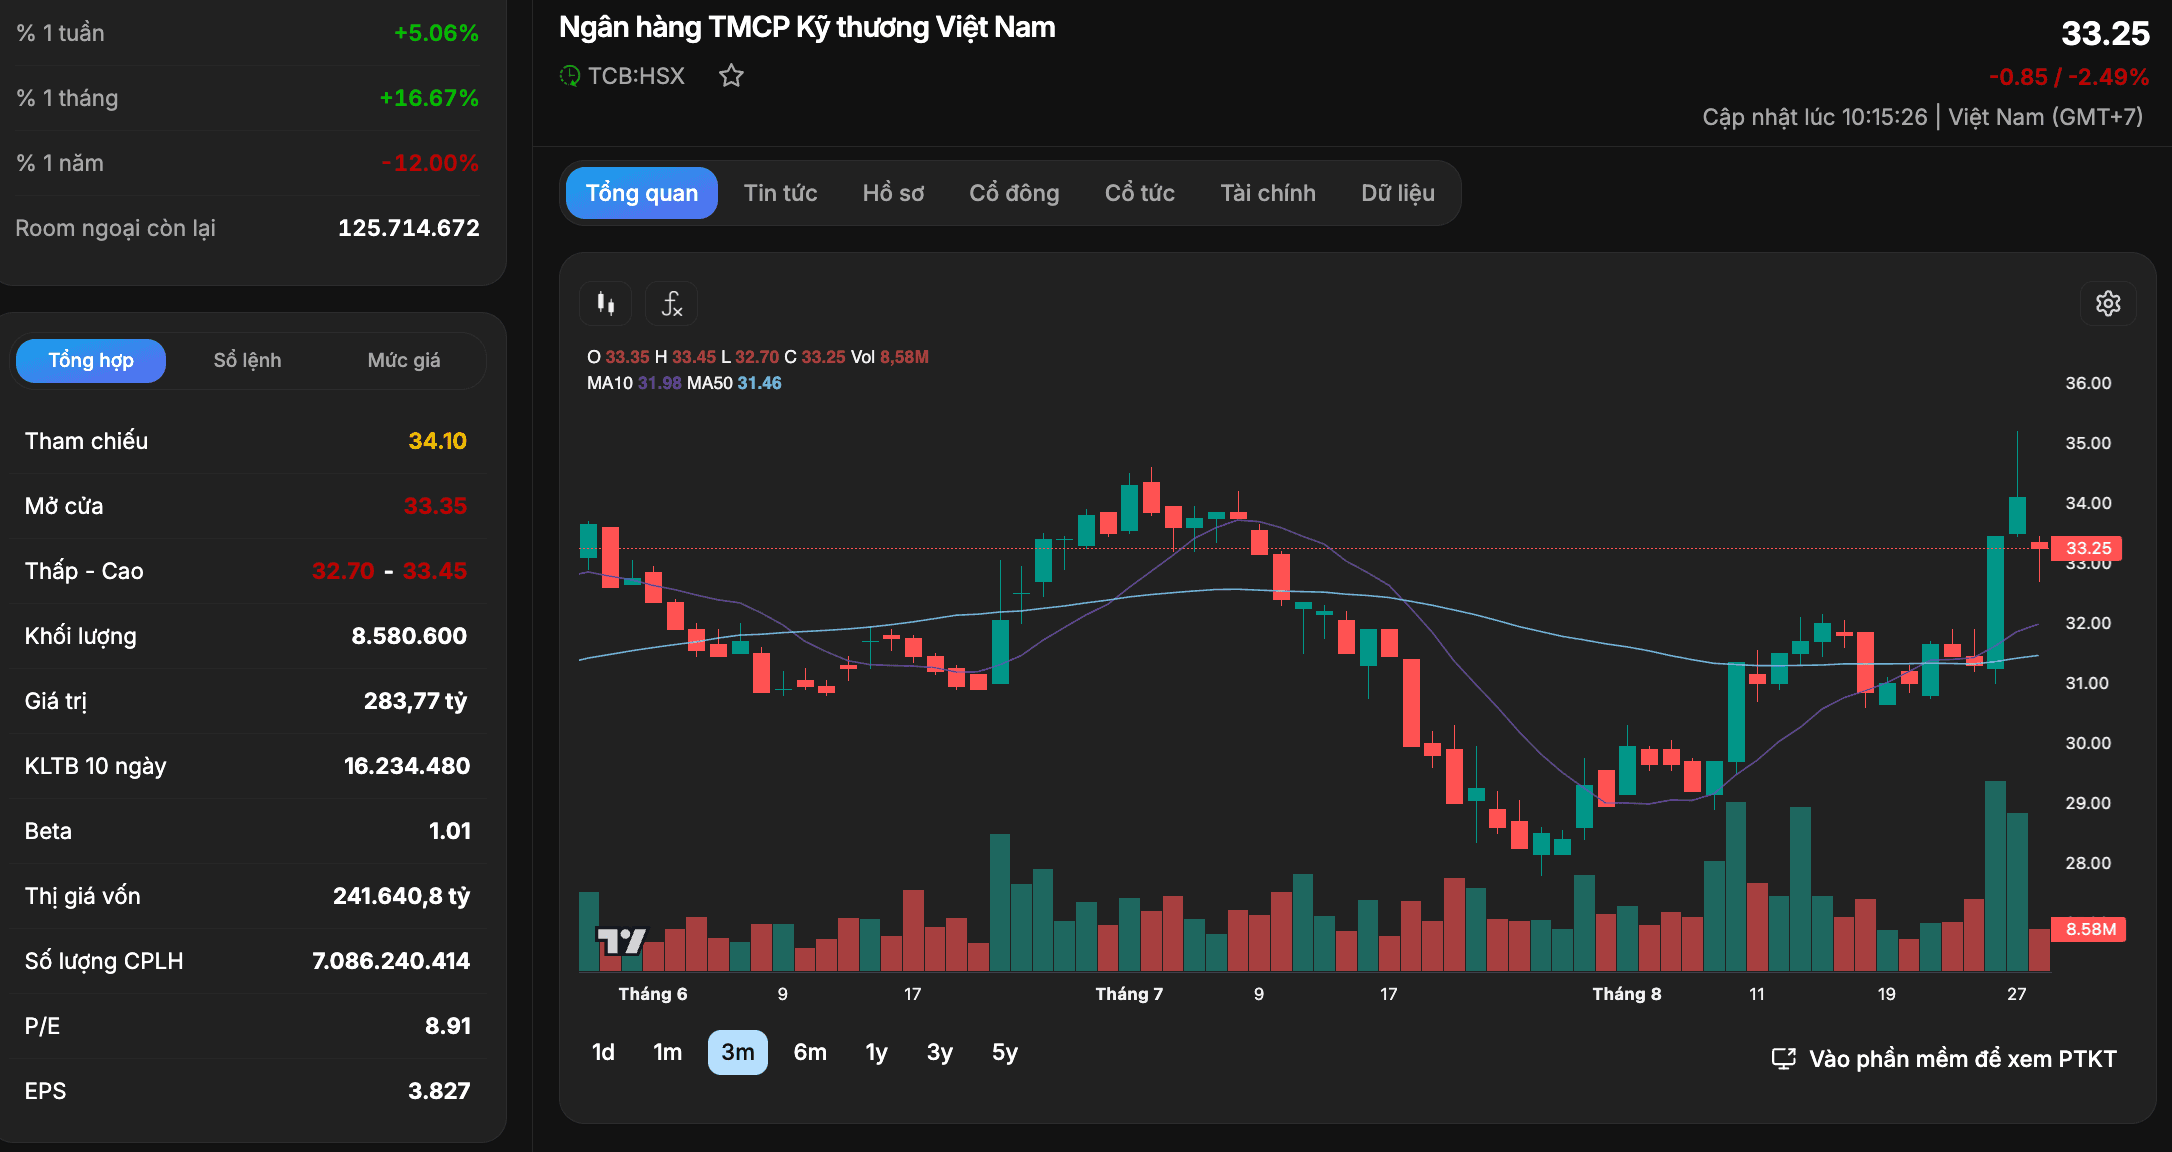This screenshot has width=2172, height=1152.
Task: Set chart range to 1d
Action: tap(603, 1052)
